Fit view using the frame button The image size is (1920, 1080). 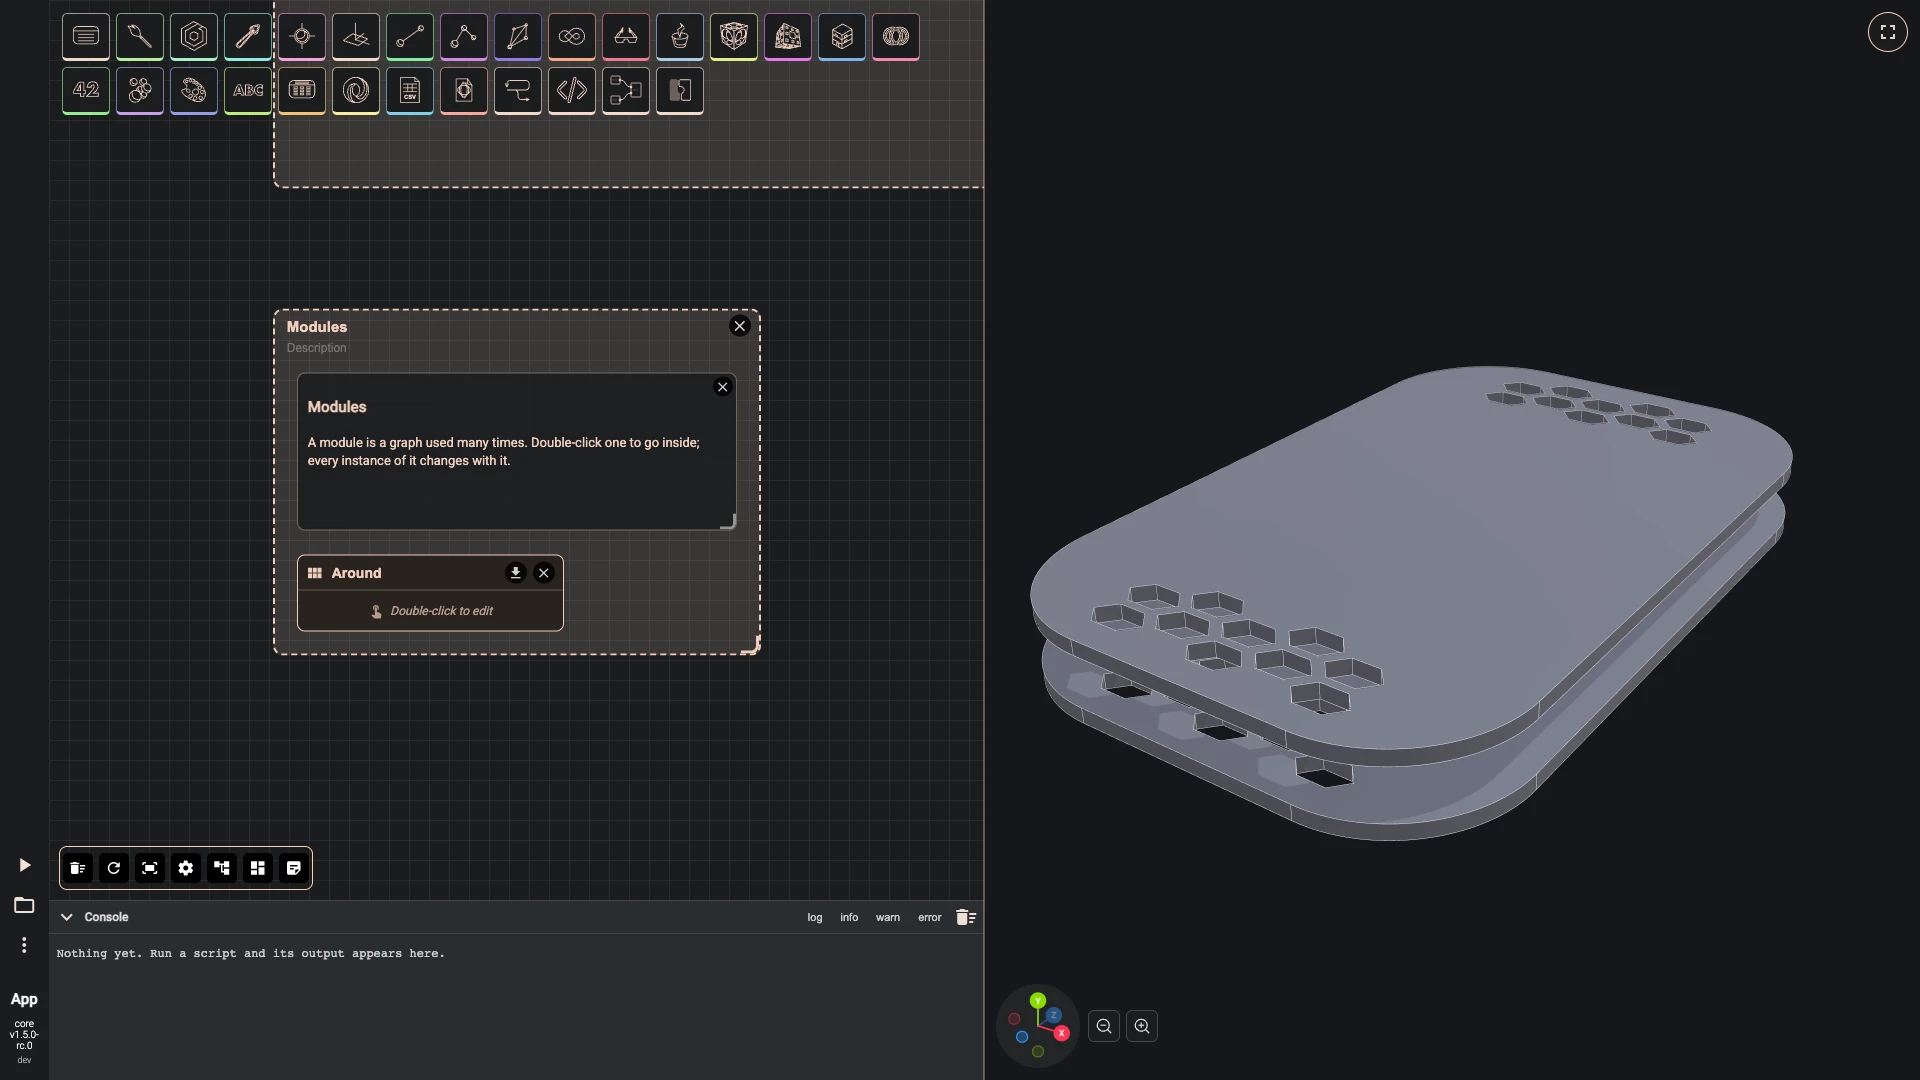pyautogui.click(x=150, y=868)
